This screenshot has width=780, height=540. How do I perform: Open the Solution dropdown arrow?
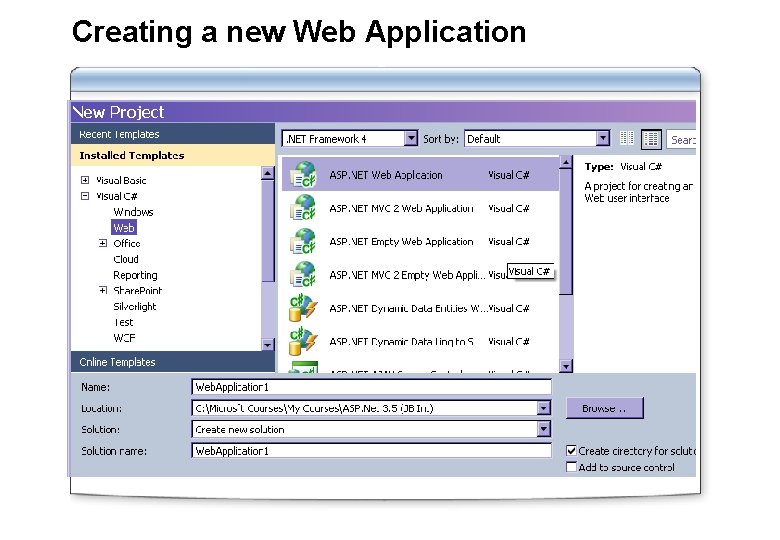tap(544, 429)
